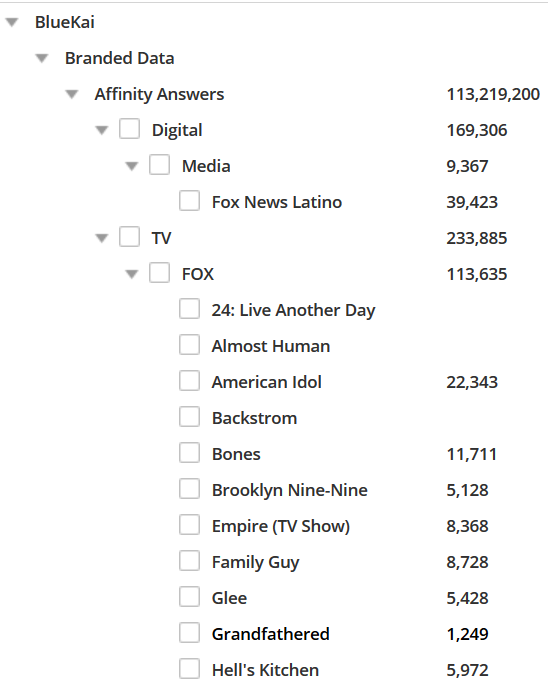This screenshot has width=548, height=692.
Task: Tick the Fox News Latino checkbox
Action: (189, 201)
